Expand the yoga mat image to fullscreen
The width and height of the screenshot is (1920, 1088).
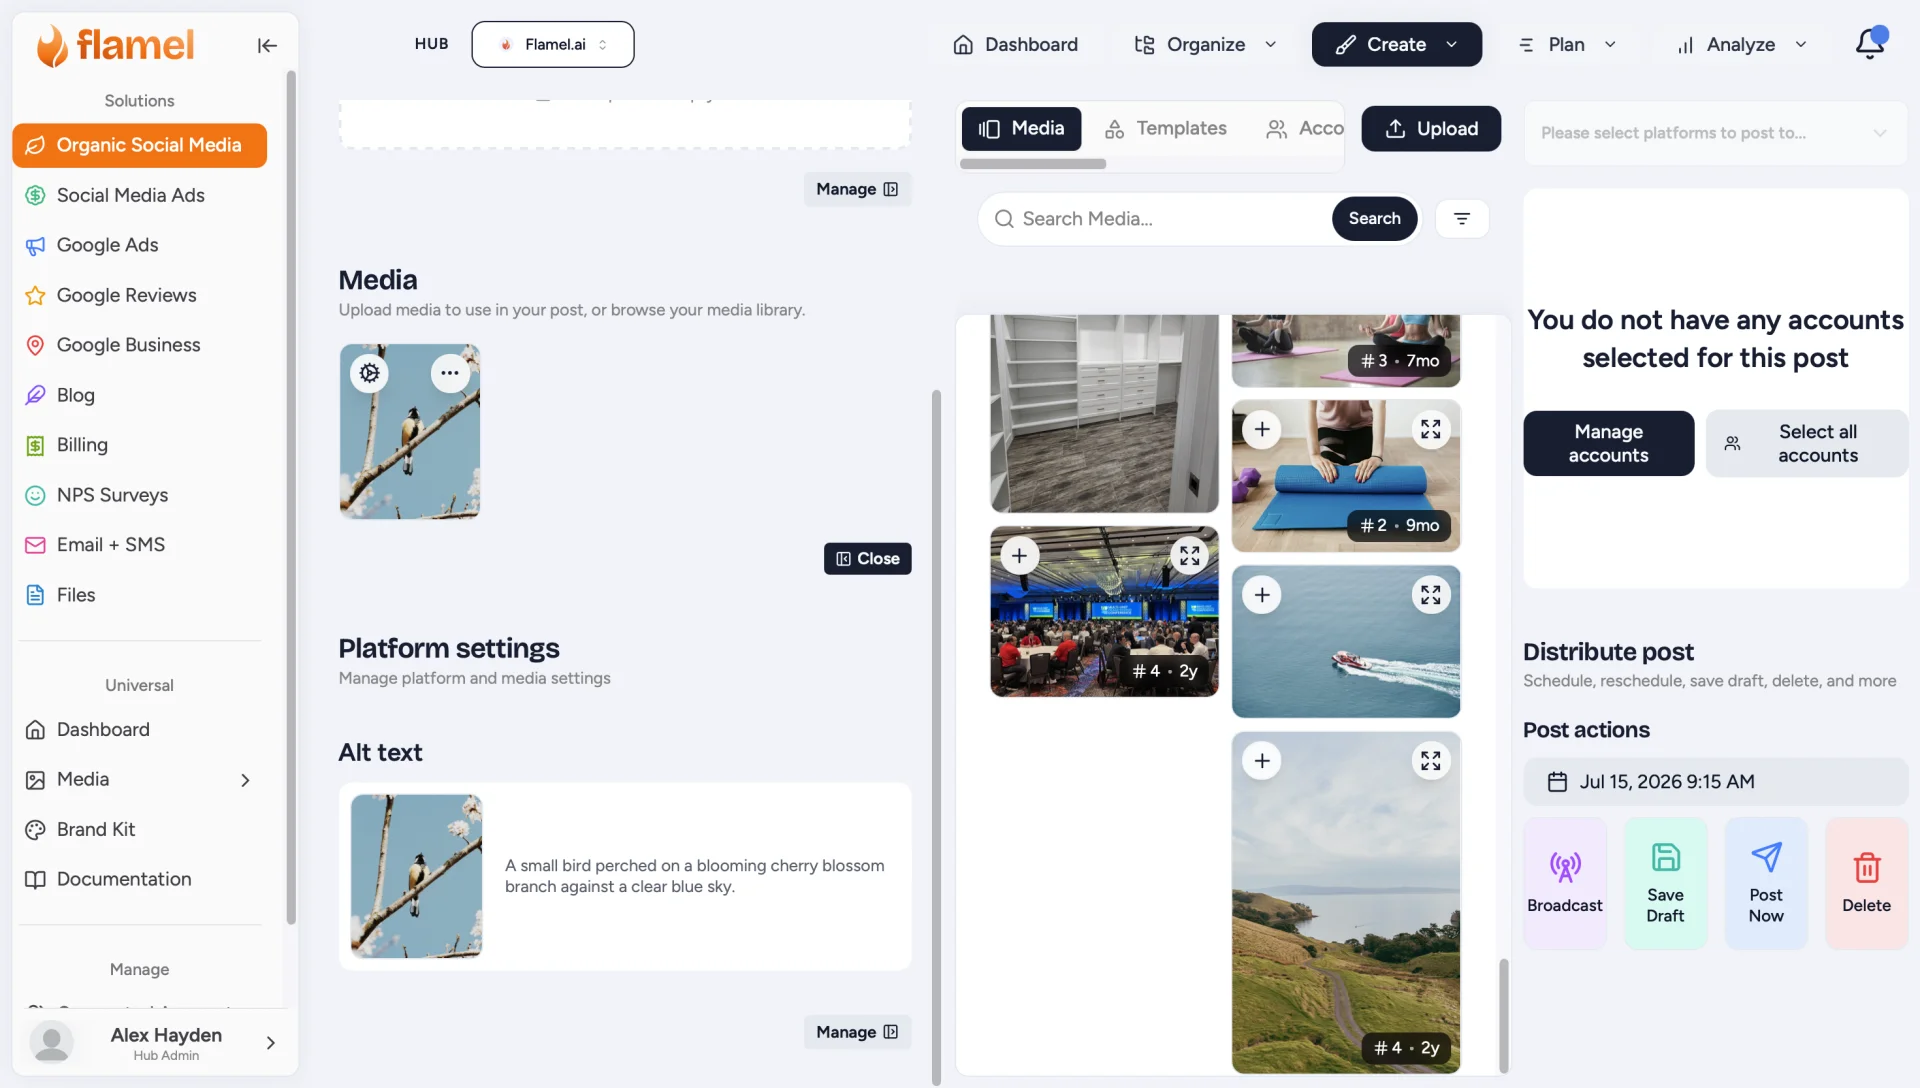click(x=1431, y=429)
